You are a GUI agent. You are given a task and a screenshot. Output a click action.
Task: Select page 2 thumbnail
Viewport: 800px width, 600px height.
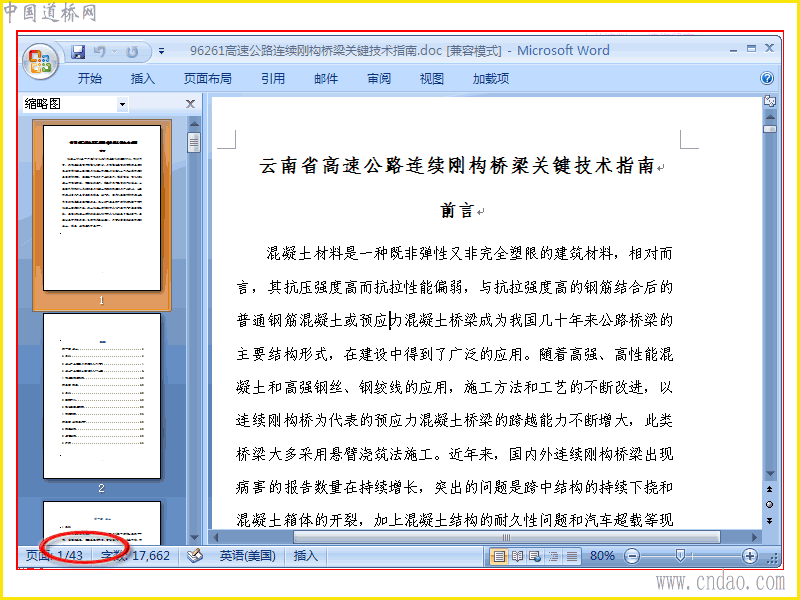point(102,396)
